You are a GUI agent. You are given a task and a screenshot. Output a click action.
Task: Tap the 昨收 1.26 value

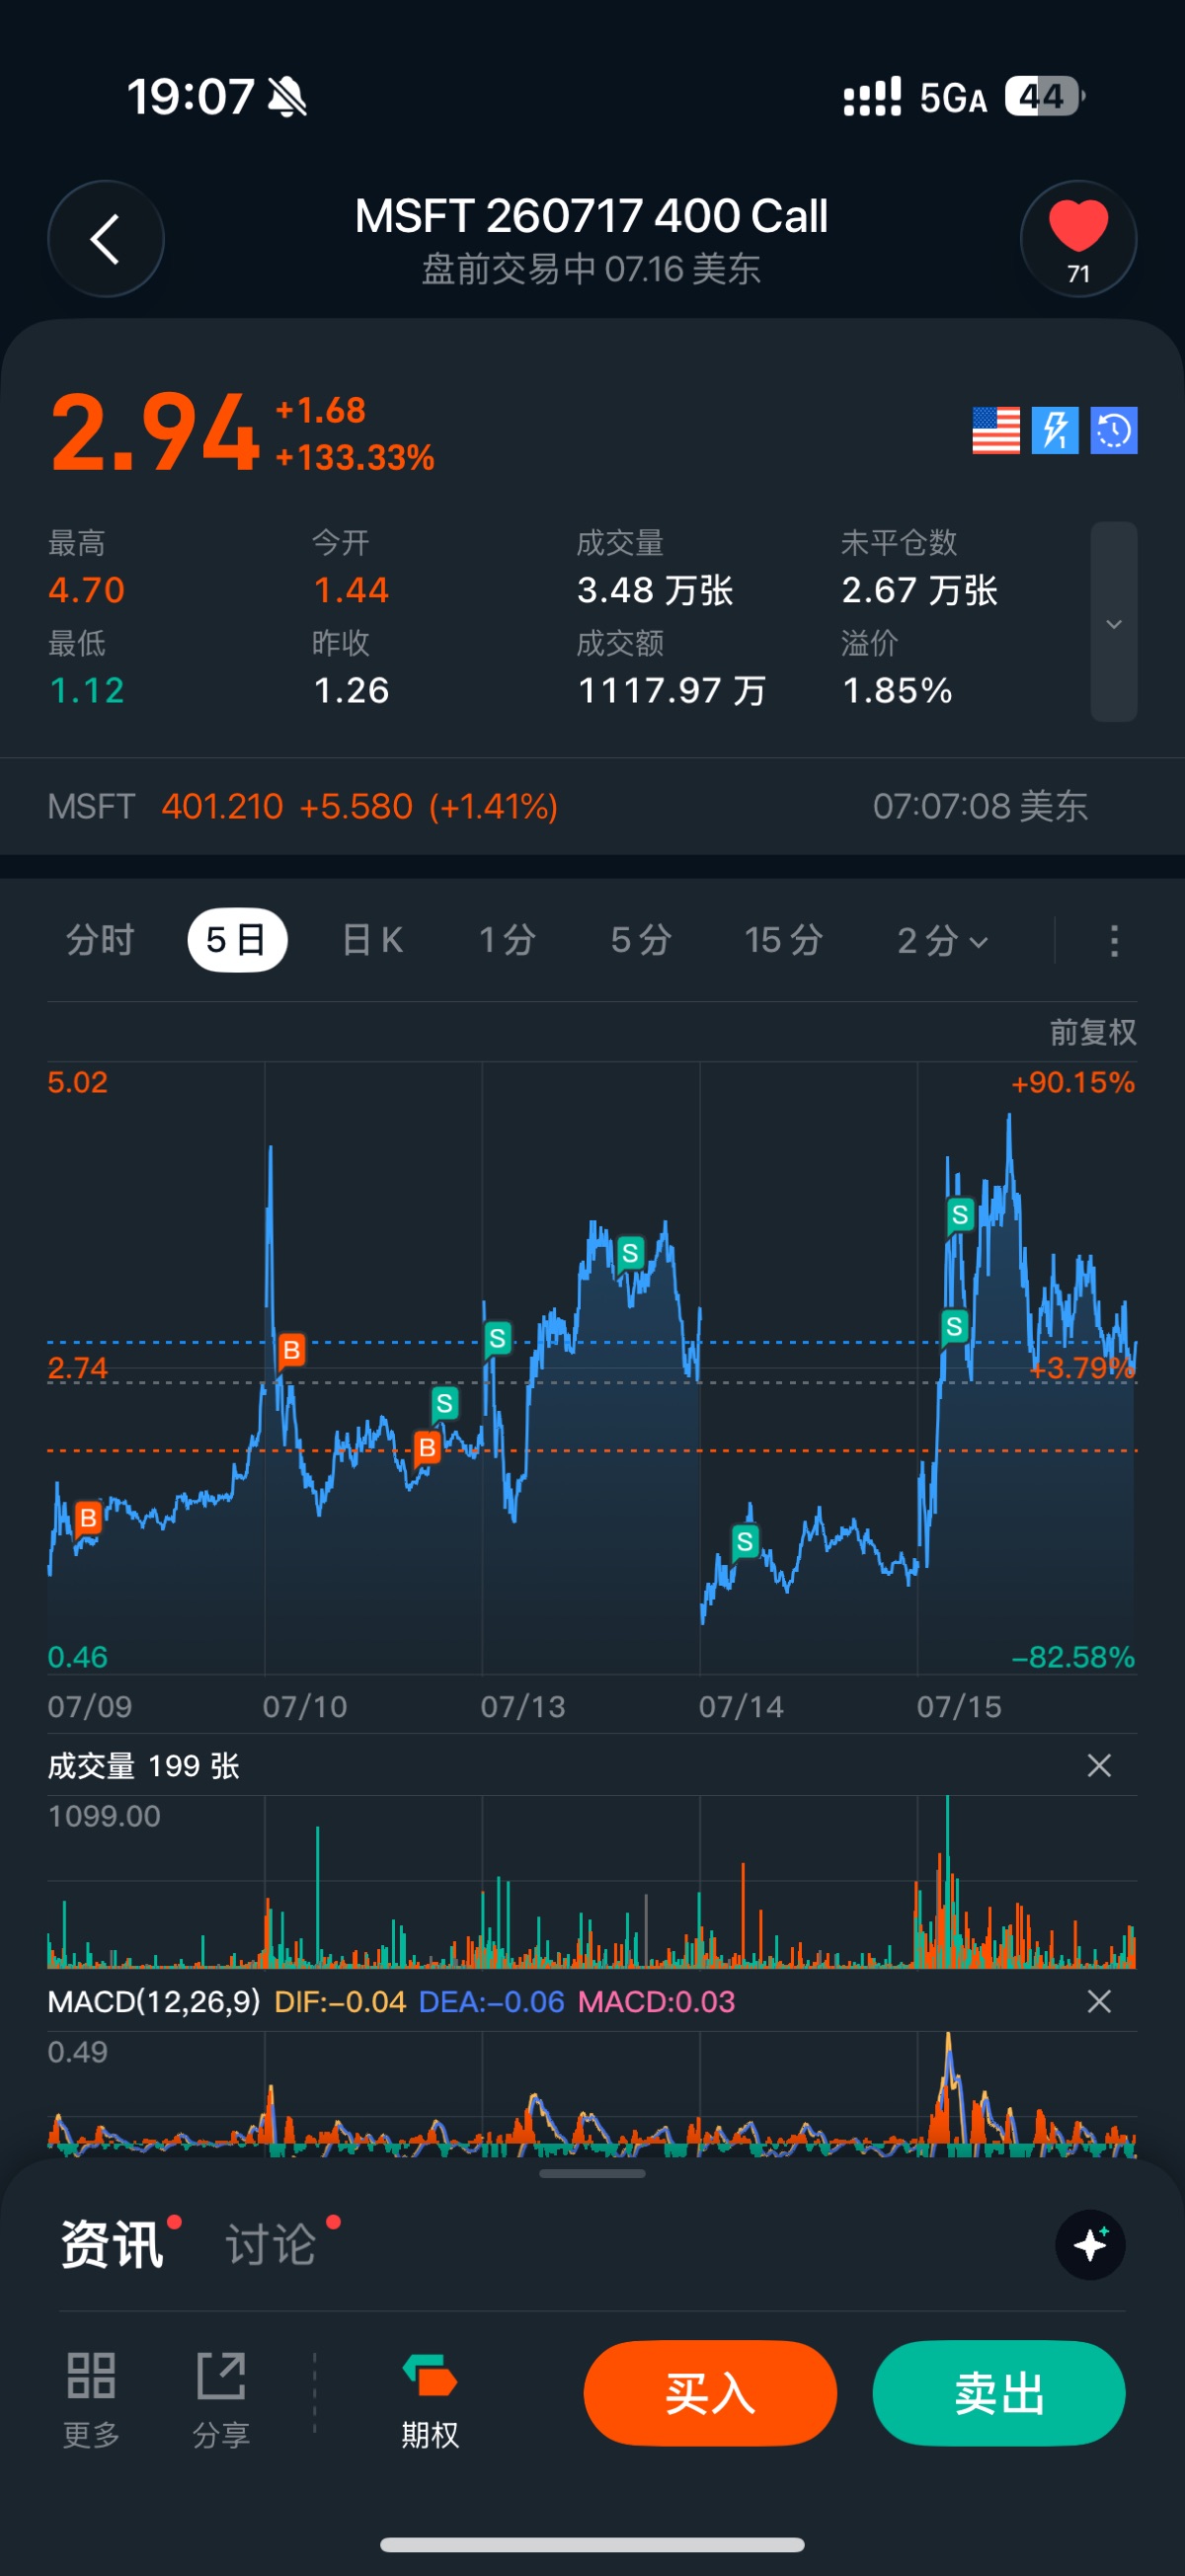coord(350,691)
